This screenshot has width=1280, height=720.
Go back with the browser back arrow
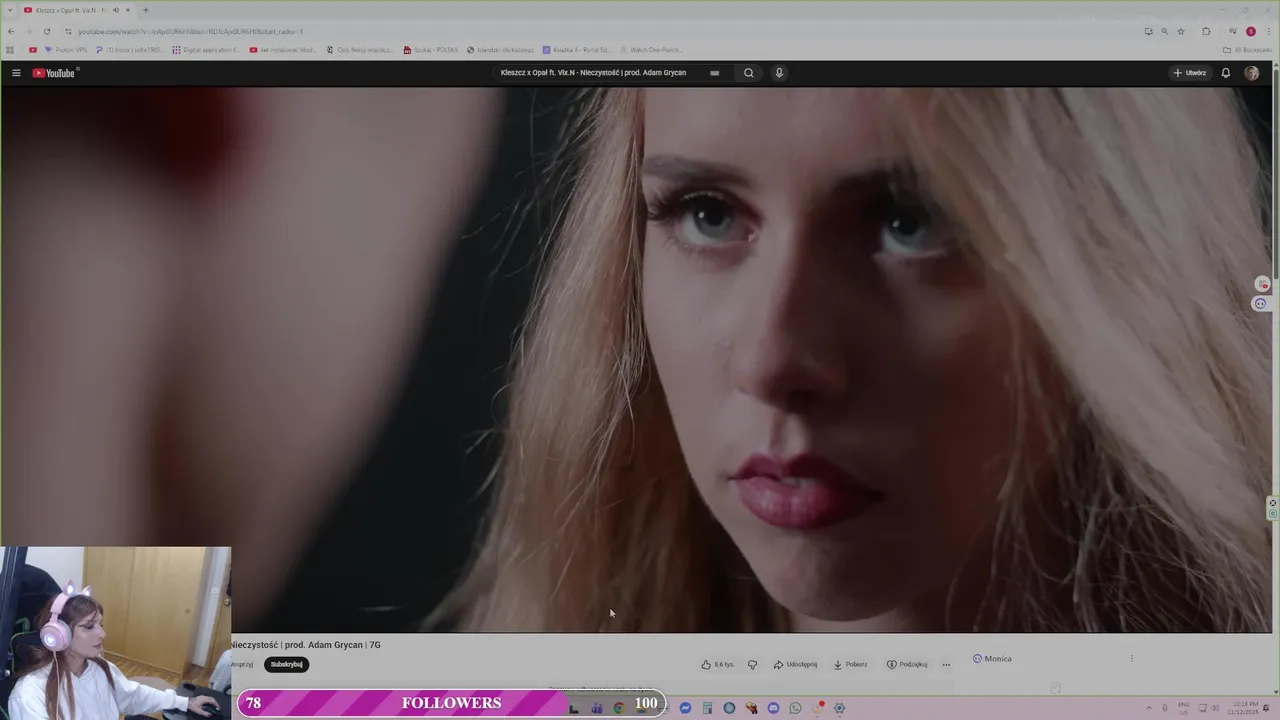coord(11,31)
